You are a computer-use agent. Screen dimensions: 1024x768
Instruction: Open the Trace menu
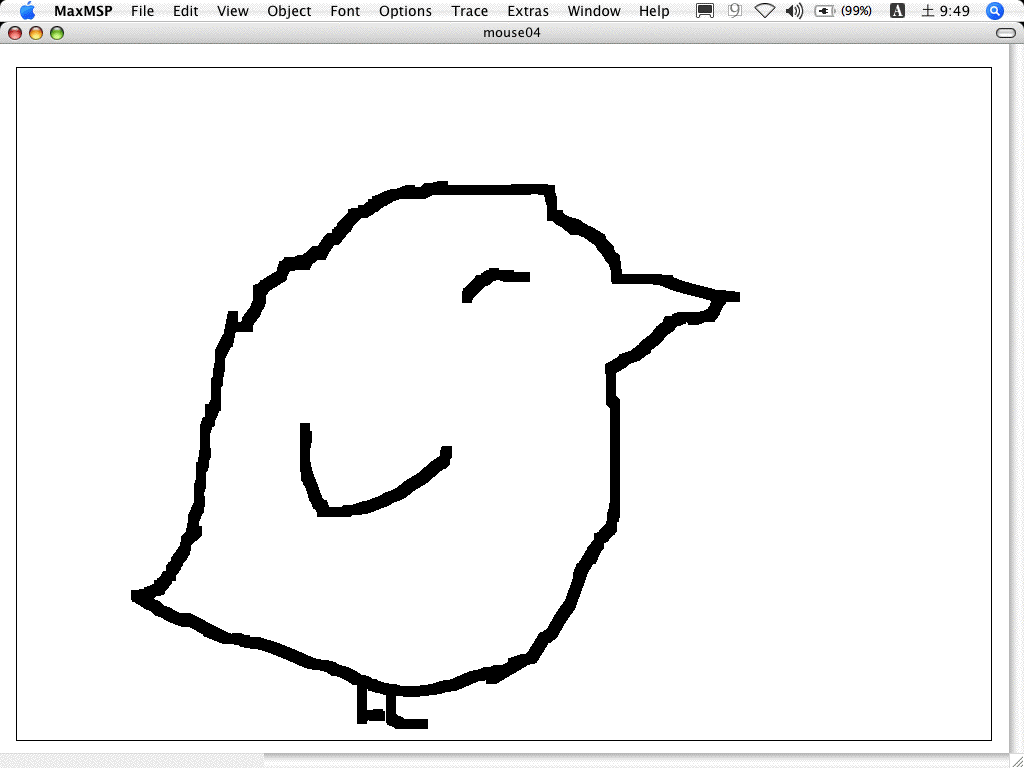pos(470,11)
